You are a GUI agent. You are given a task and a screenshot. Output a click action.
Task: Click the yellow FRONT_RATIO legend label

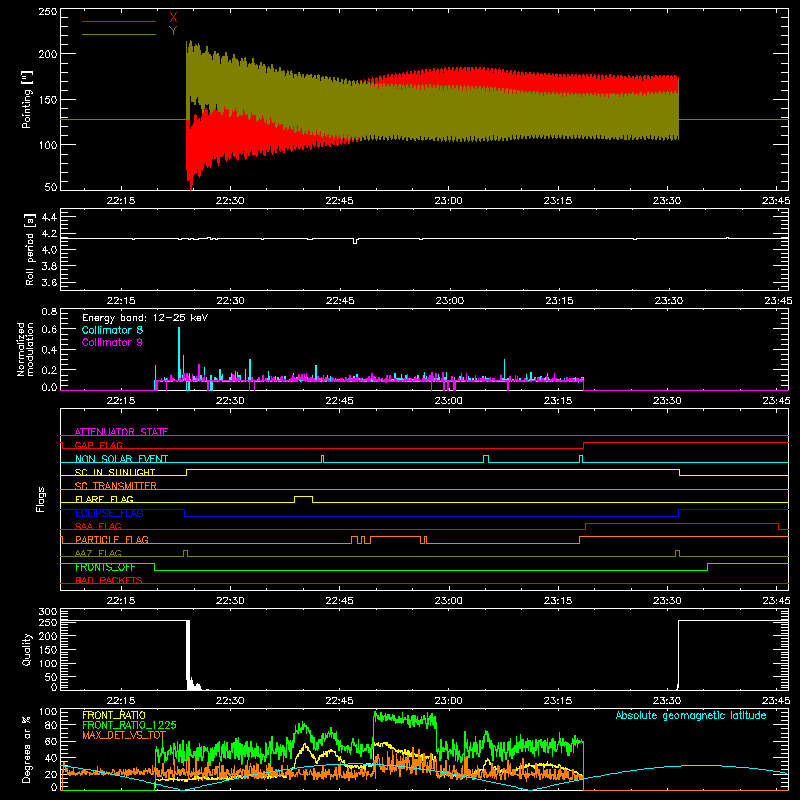pyautogui.click(x=114, y=715)
